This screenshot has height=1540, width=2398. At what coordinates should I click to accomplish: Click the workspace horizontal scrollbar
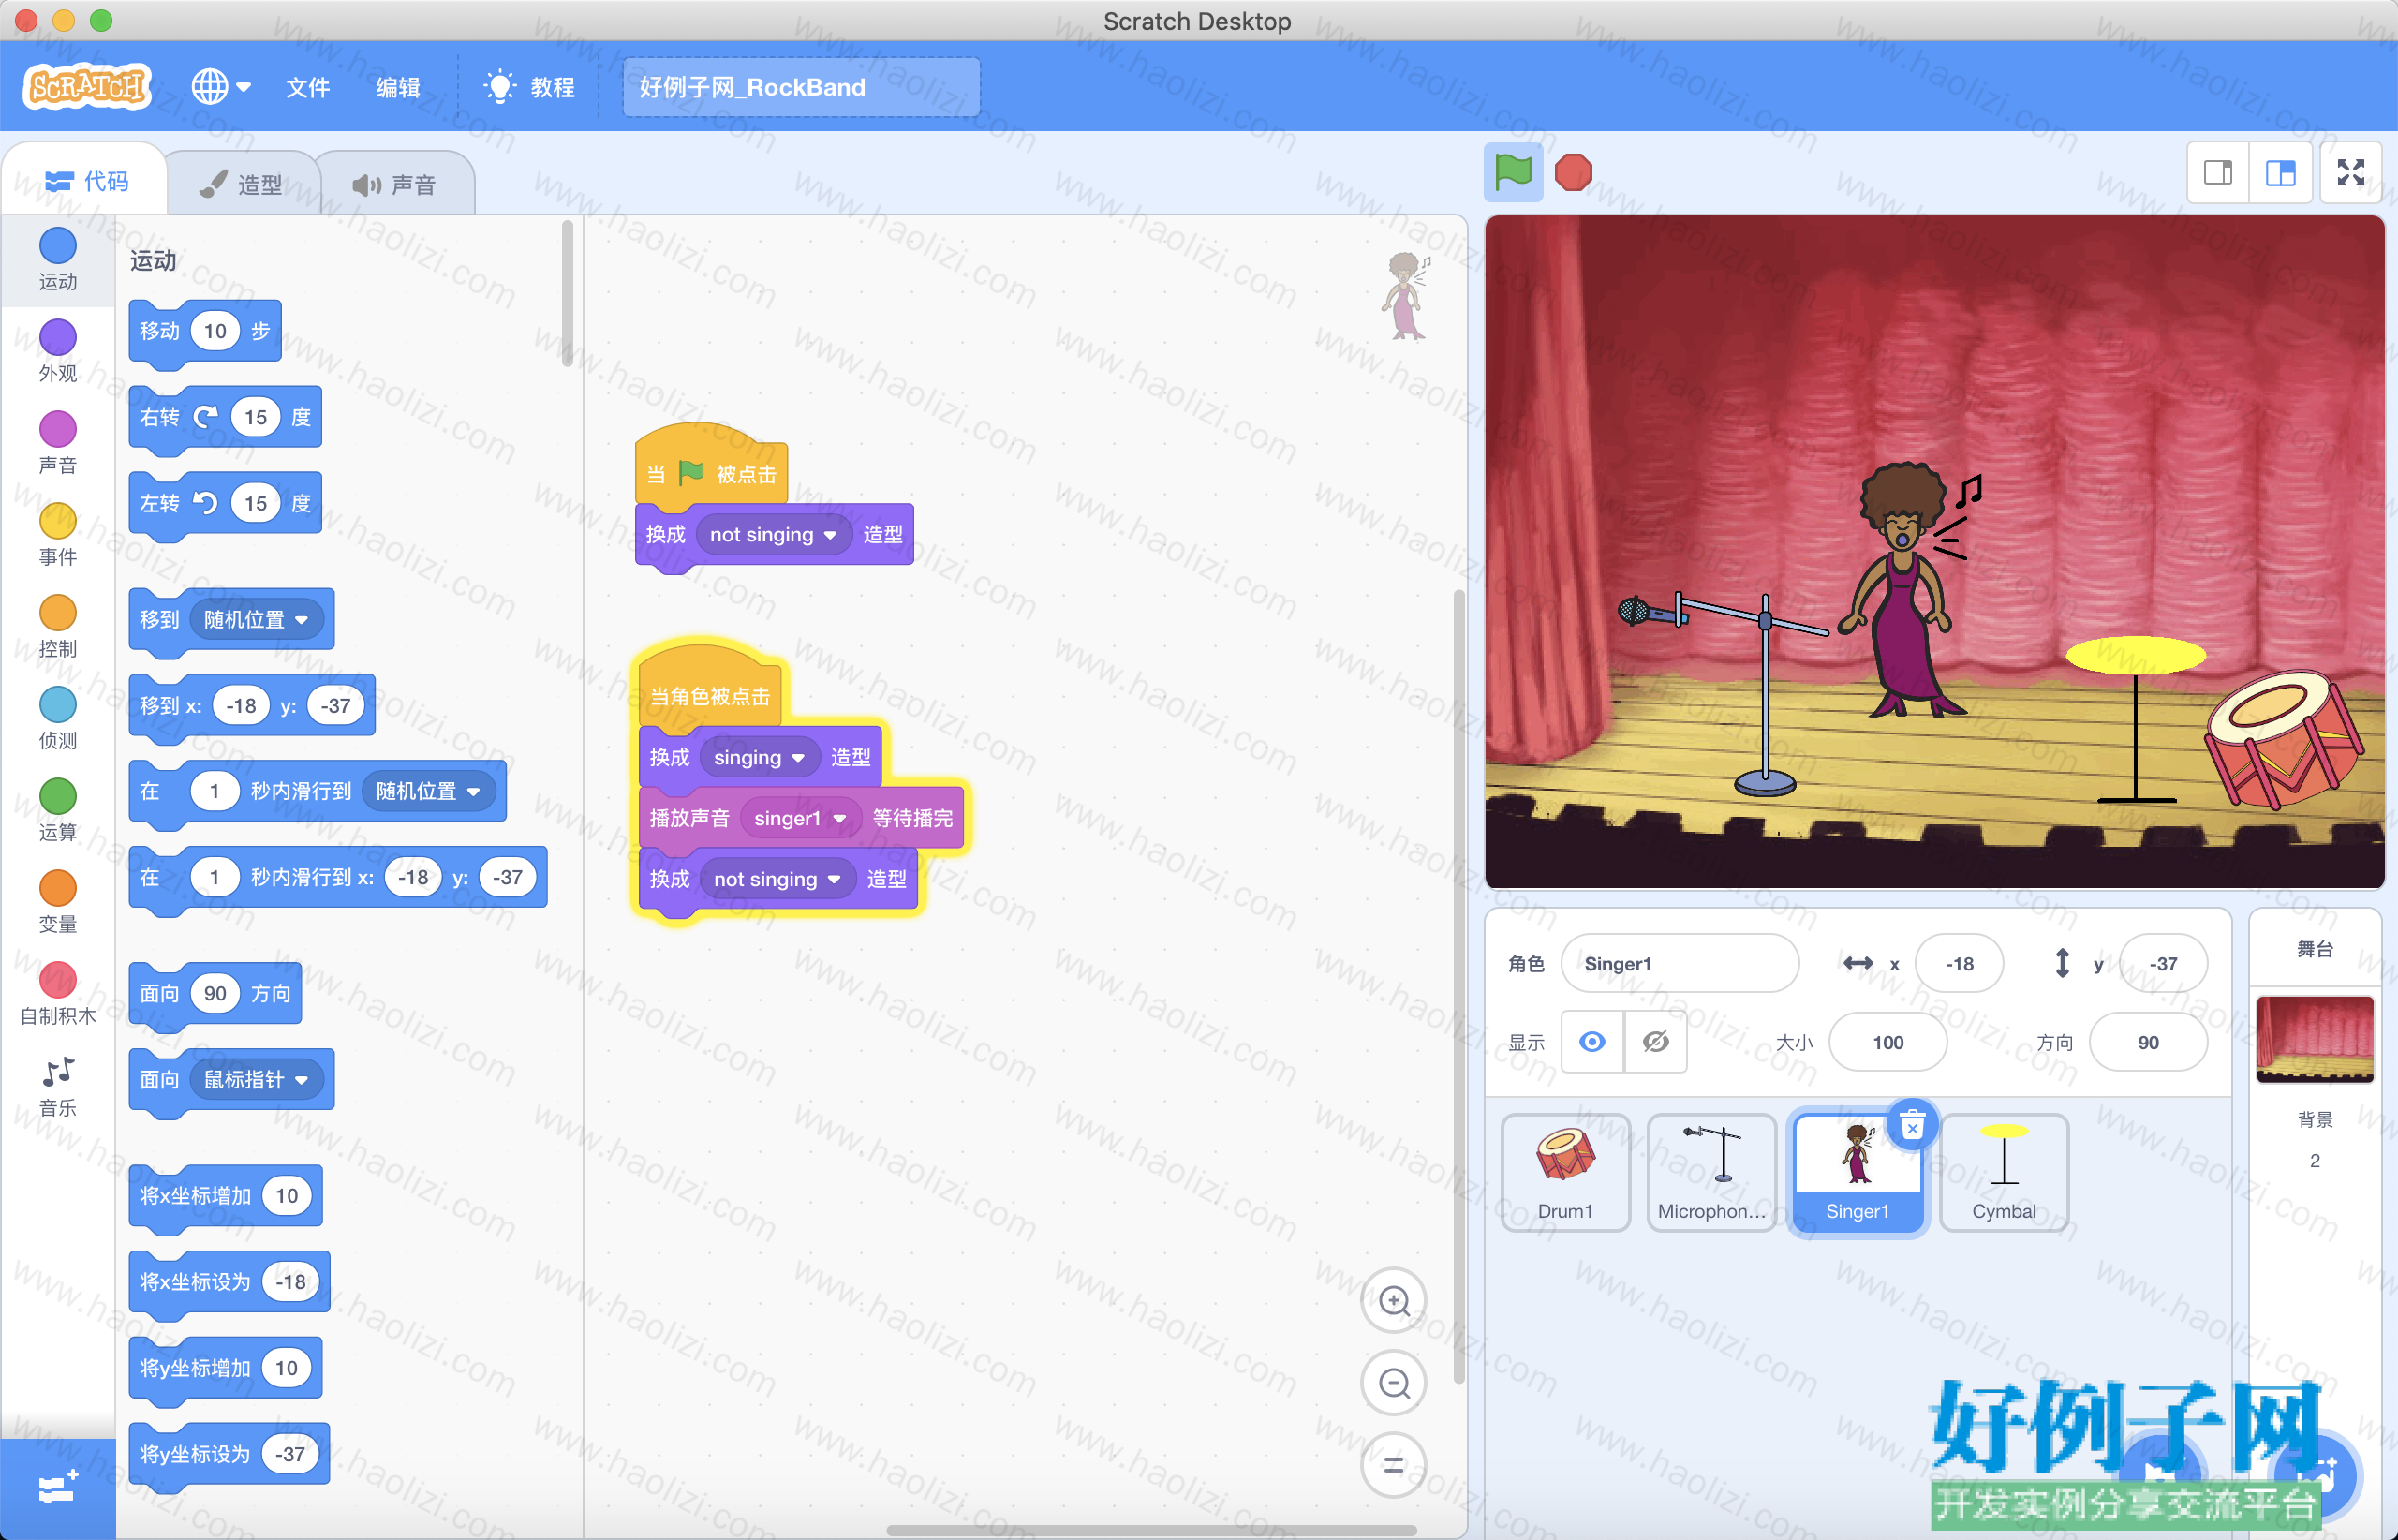click(x=1150, y=1530)
